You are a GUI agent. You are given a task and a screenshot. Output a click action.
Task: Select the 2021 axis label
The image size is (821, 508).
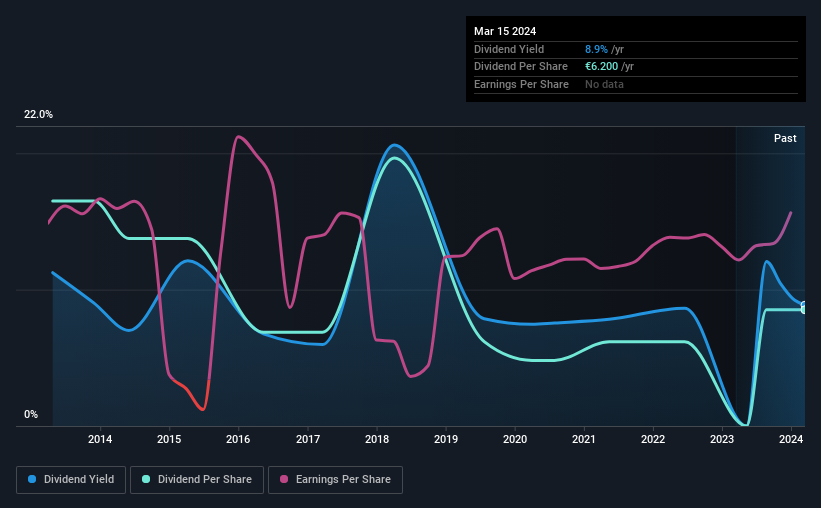click(x=584, y=439)
